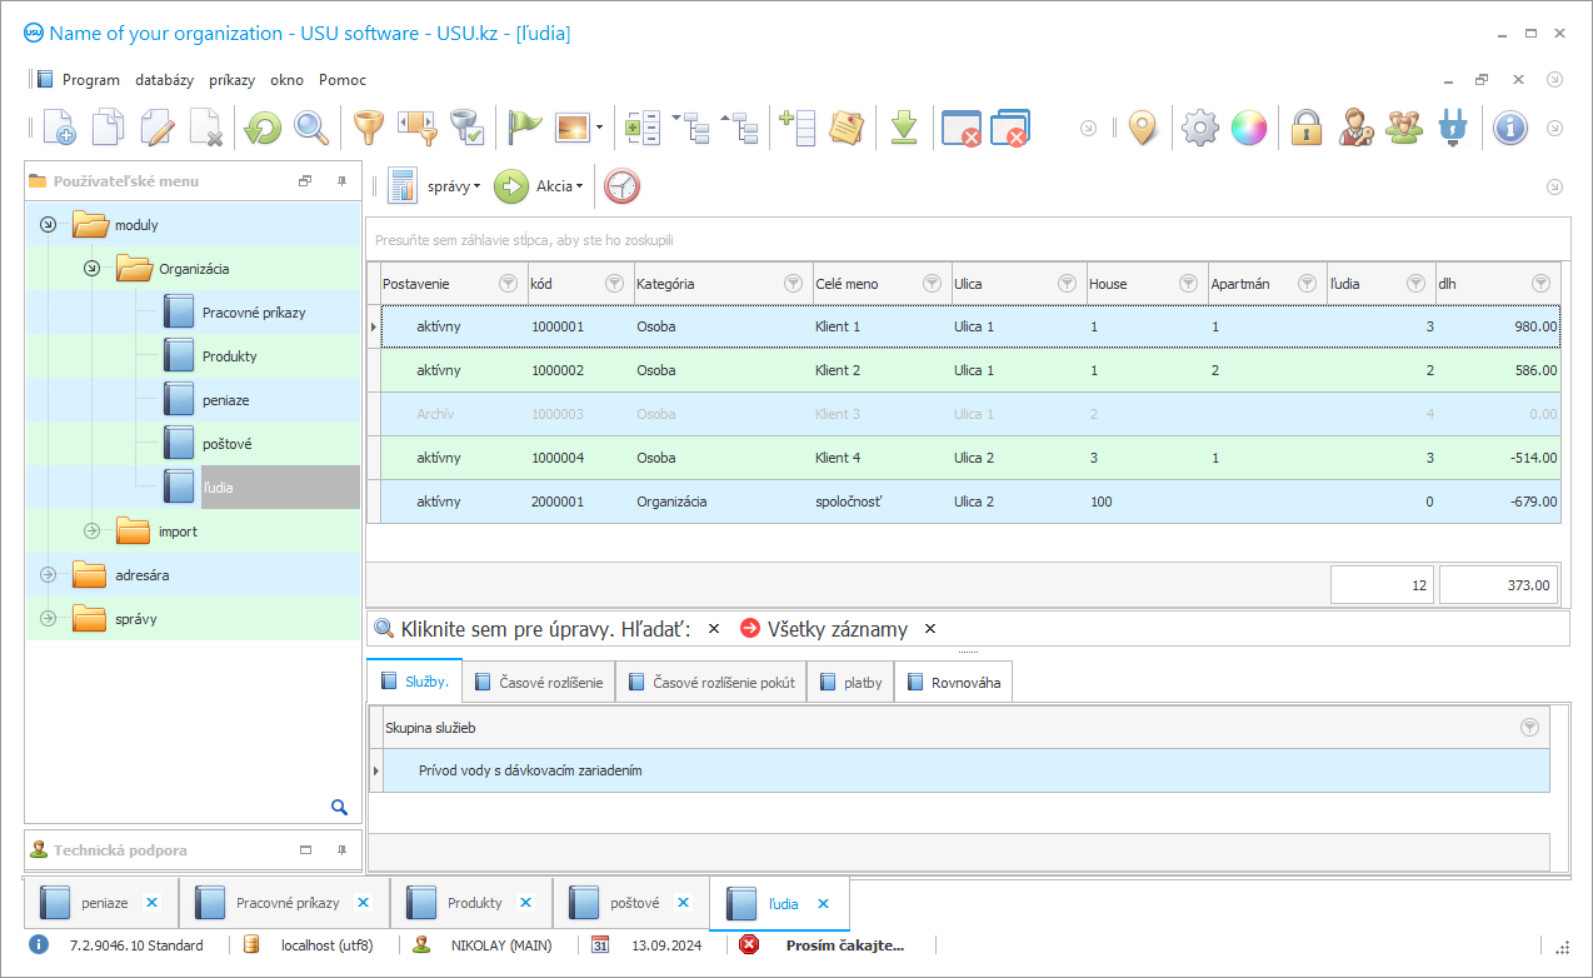Screen dimensions: 1593x978
Task: Click the green download arrow icon
Action: point(904,128)
